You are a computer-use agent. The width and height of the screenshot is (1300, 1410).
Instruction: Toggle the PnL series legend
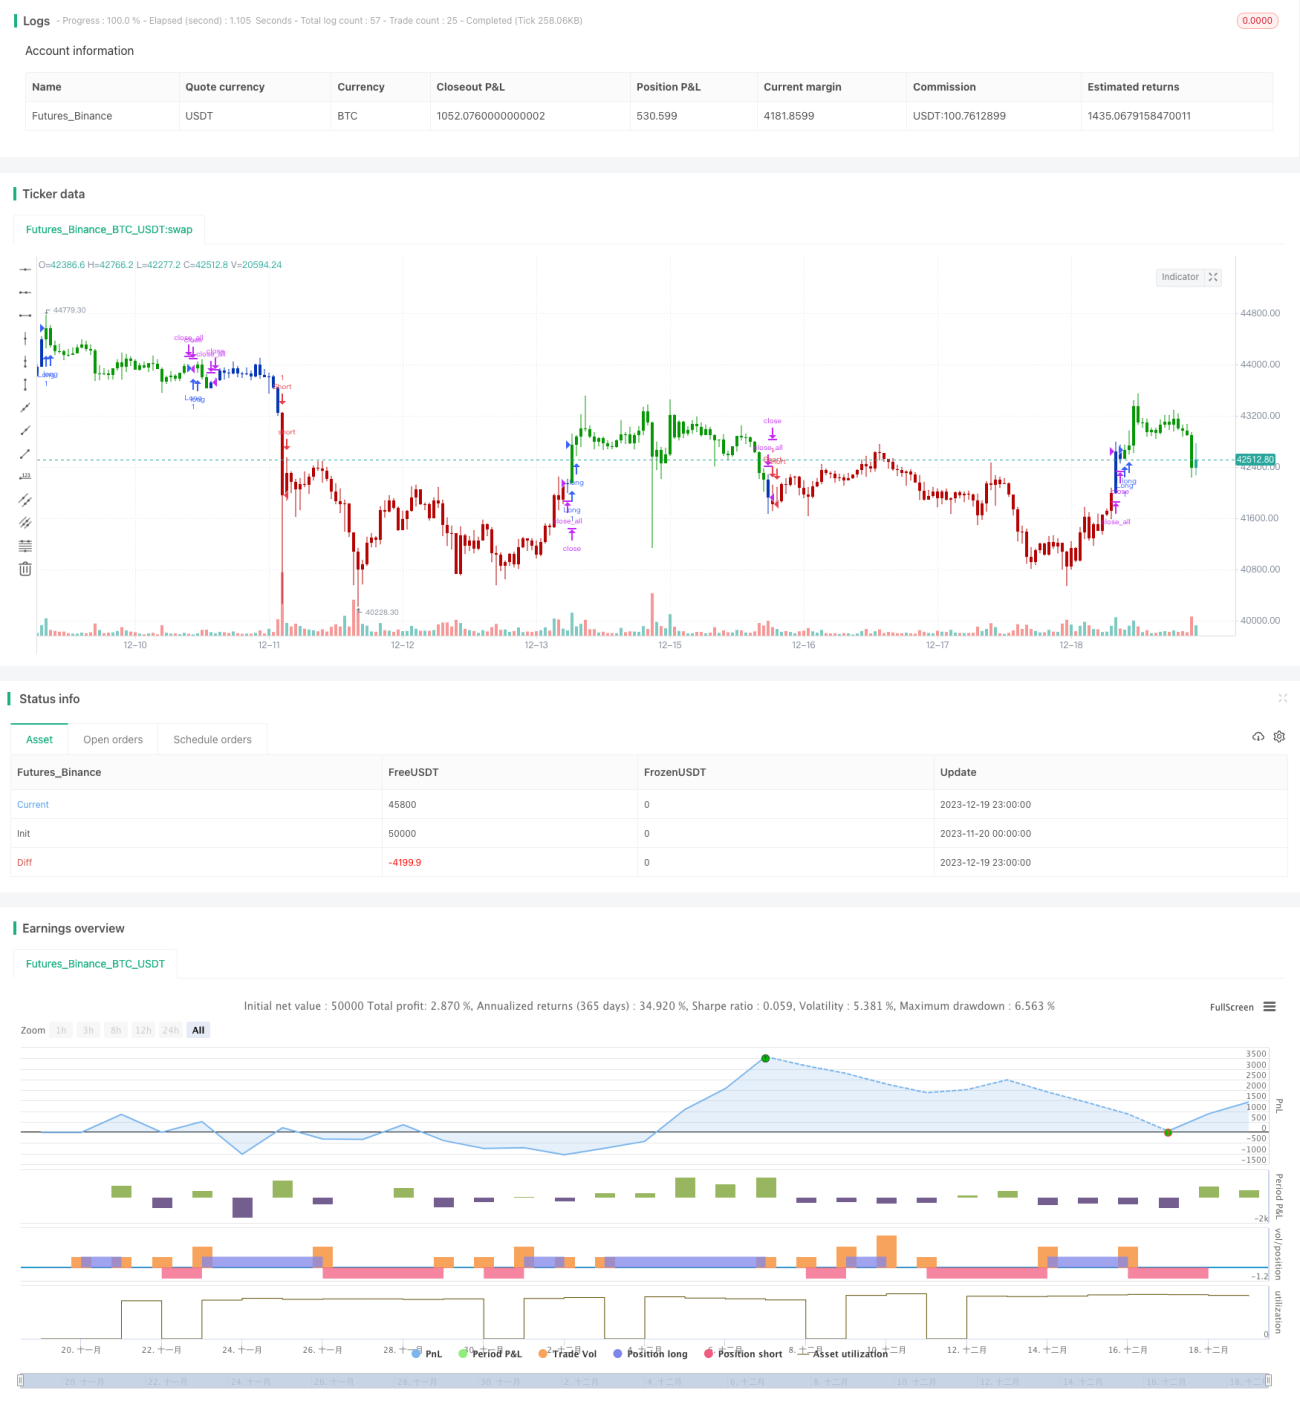point(427,1354)
